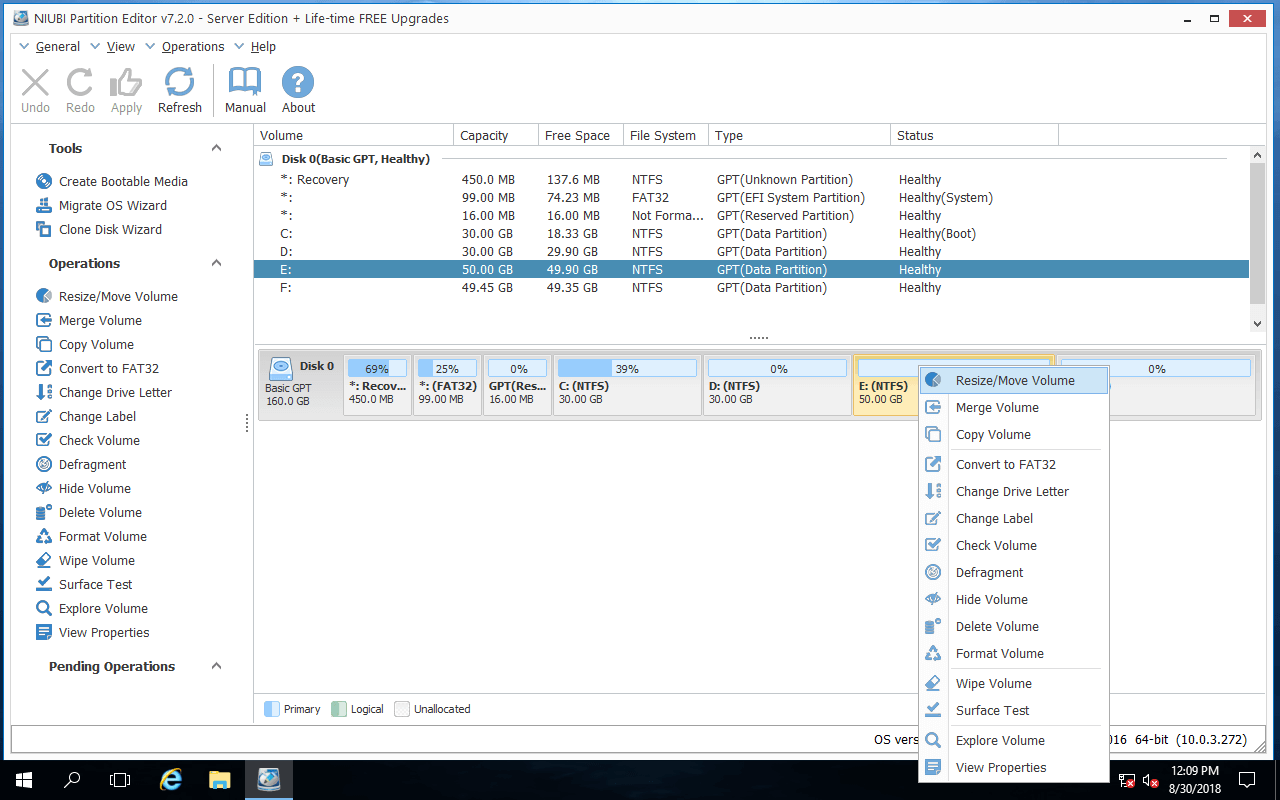
Task: Open Internet Explorer from taskbar
Action: point(171,779)
